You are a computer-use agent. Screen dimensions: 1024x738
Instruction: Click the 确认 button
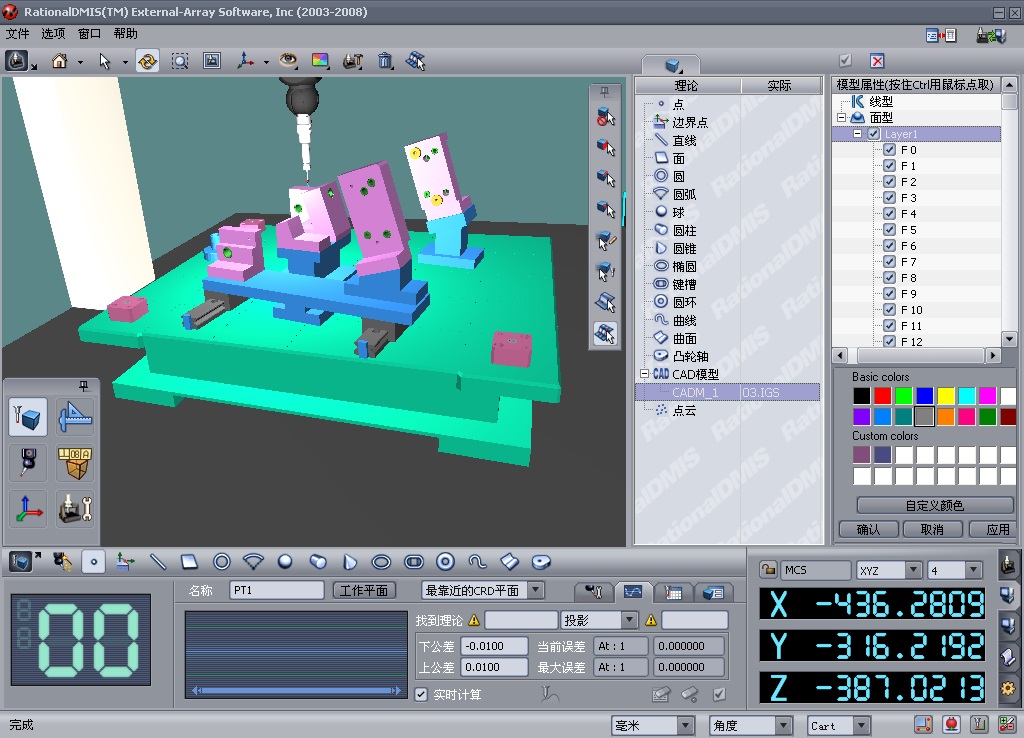coord(868,529)
